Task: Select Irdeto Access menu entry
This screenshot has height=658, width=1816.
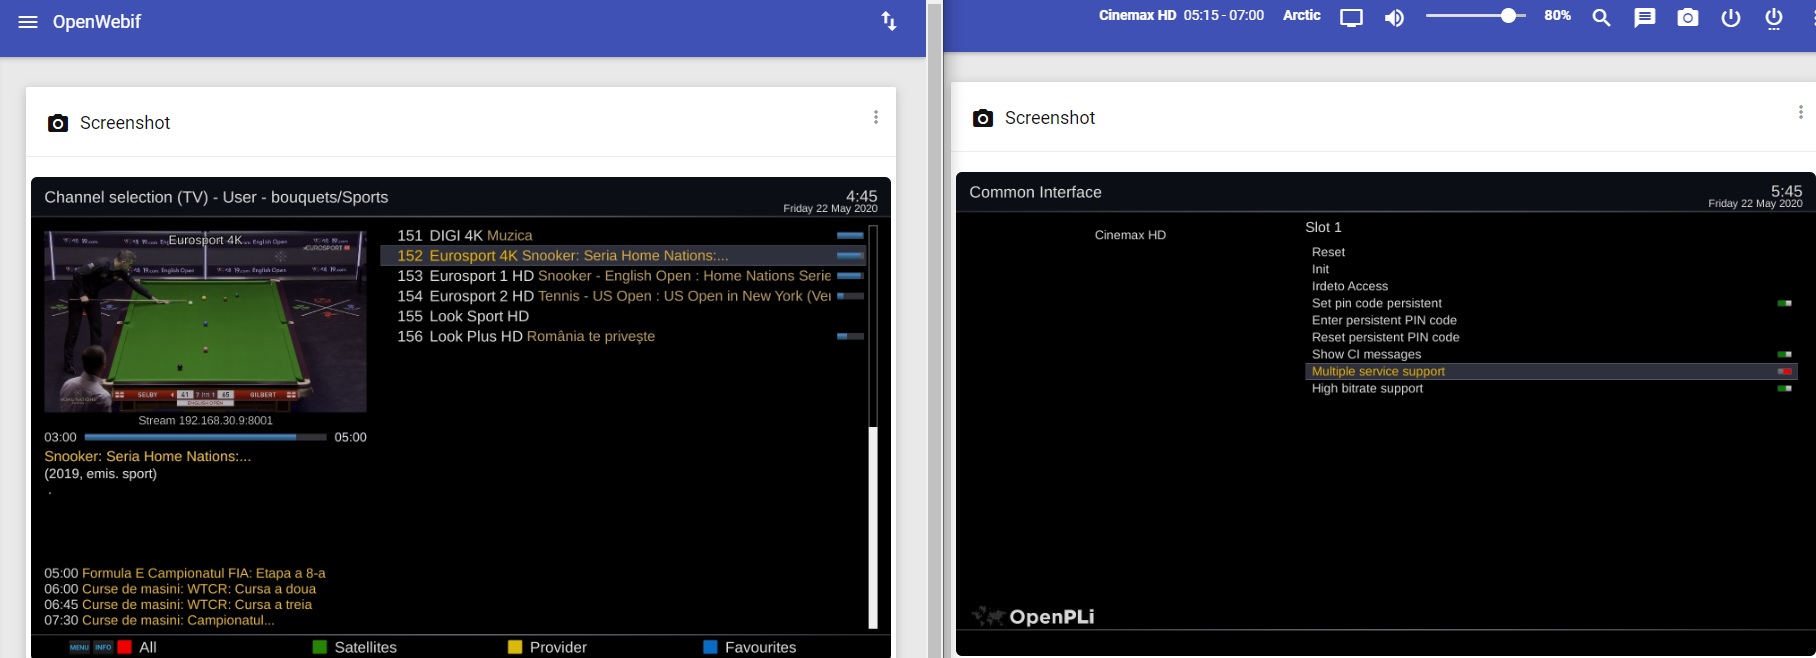Action: coord(1551,286)
